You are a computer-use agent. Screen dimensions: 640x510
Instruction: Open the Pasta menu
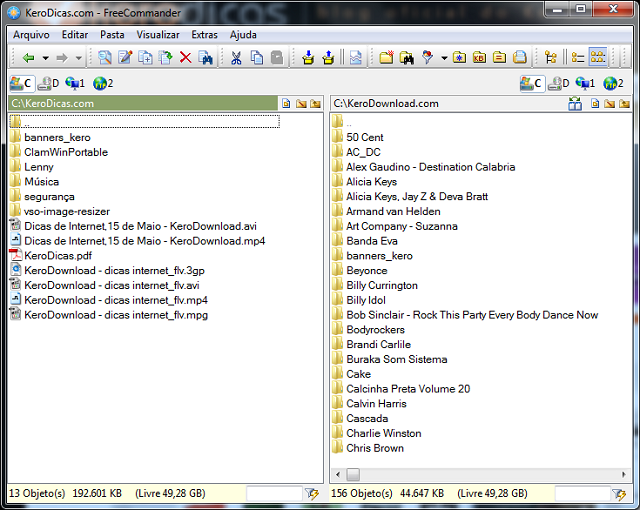(x=112, y=35)
